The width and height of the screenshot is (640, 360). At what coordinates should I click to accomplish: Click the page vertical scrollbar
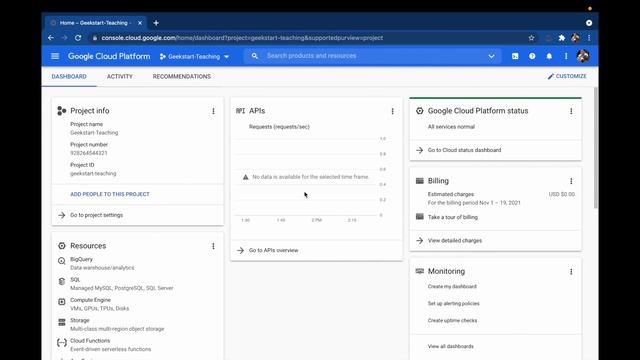click(x=596, y=148)
